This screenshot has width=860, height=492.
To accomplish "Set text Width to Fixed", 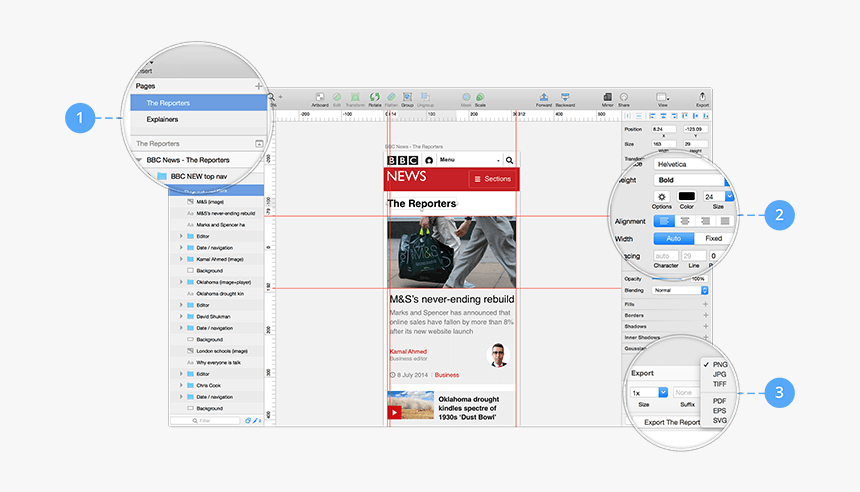I will (x=714, y=239).
